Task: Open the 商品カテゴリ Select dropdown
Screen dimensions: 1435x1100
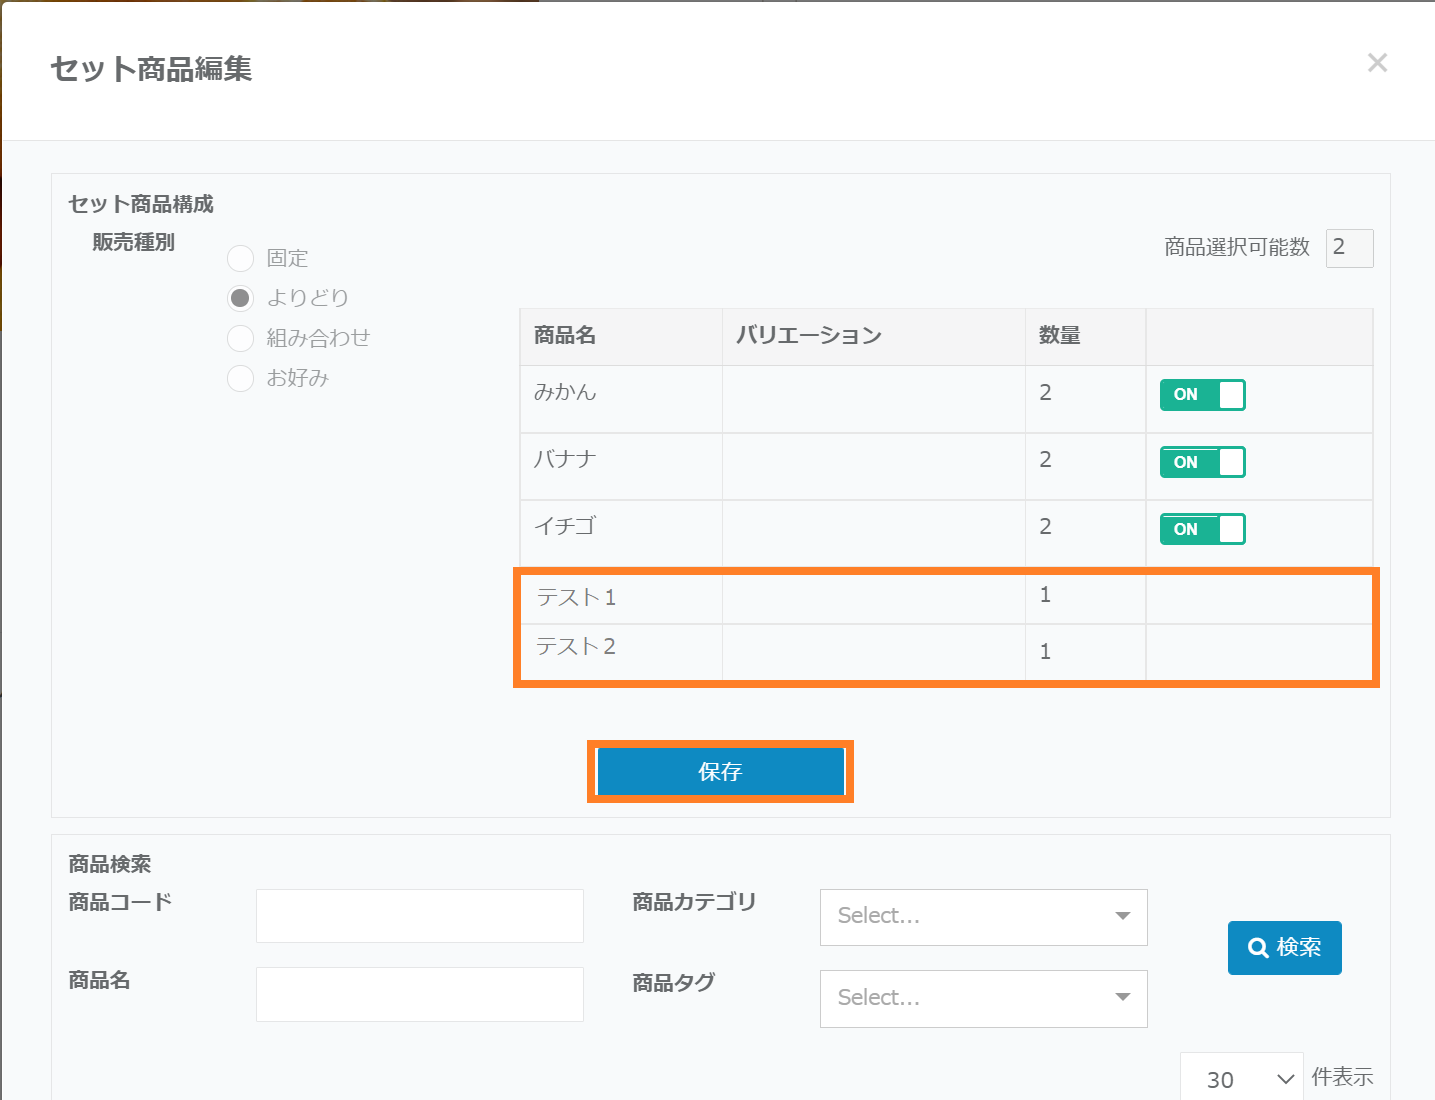Action: [983, 917]
